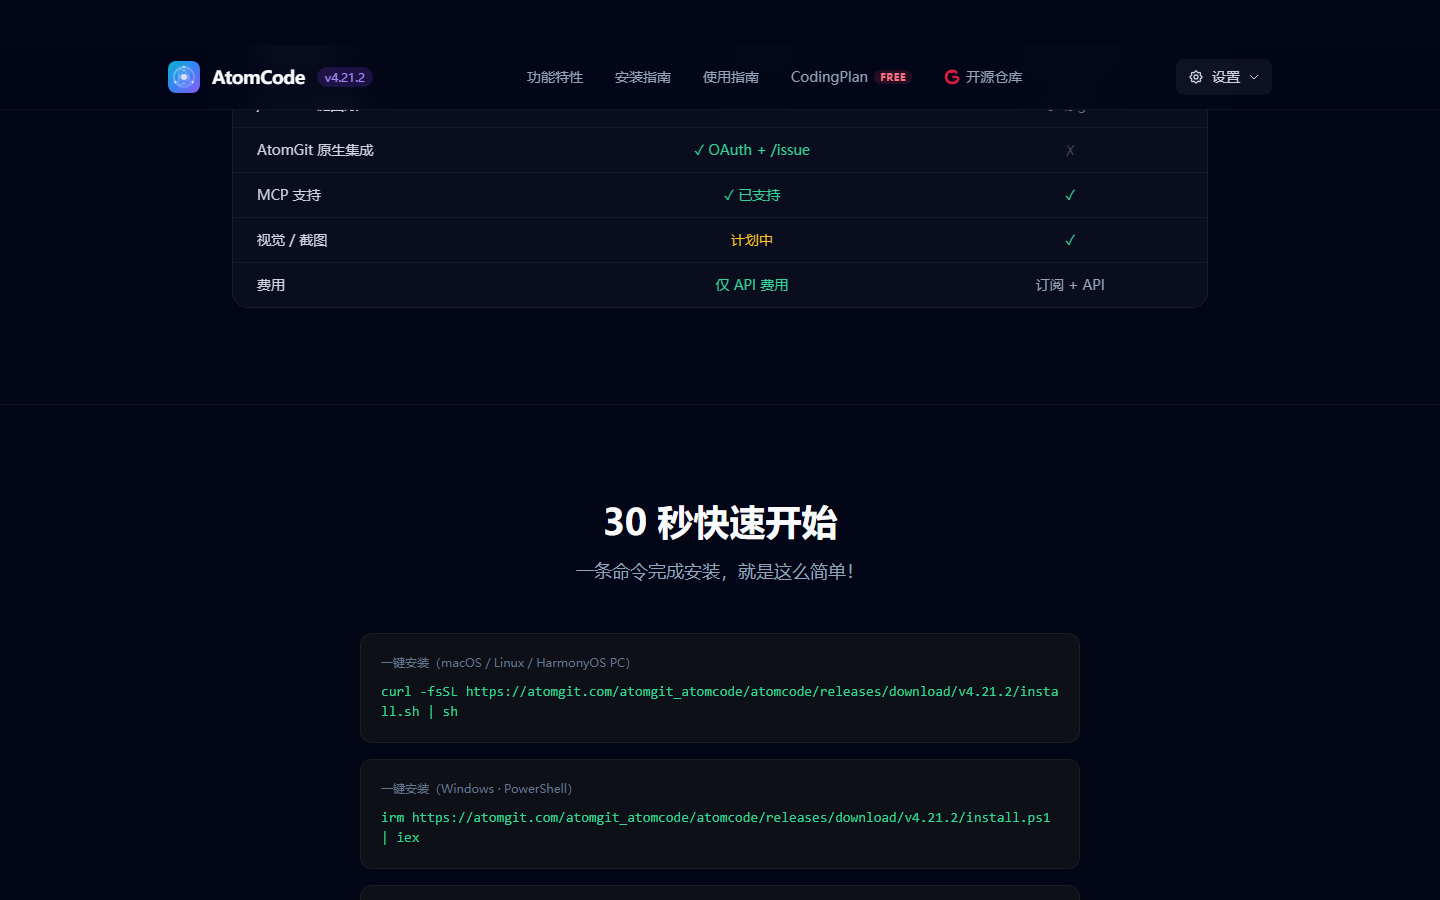The height and width of the screenshot is (900, 1440).
Task: Click the red G icon for 开源仓库
Action: (952, 77)
